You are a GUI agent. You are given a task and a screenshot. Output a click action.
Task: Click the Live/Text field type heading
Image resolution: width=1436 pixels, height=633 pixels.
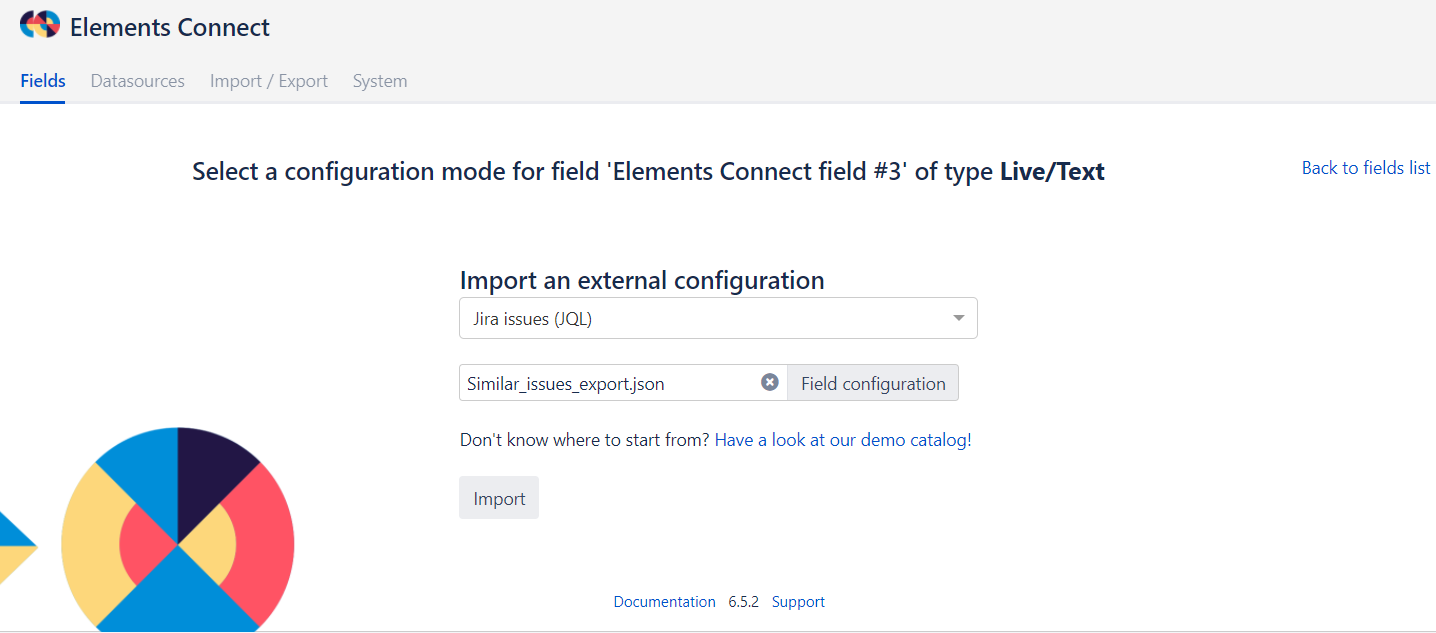click(x=1052, y=172)
